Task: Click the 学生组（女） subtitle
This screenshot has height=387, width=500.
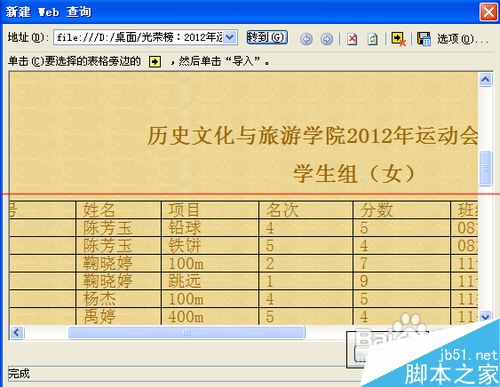Action: [x=355, y=174]
